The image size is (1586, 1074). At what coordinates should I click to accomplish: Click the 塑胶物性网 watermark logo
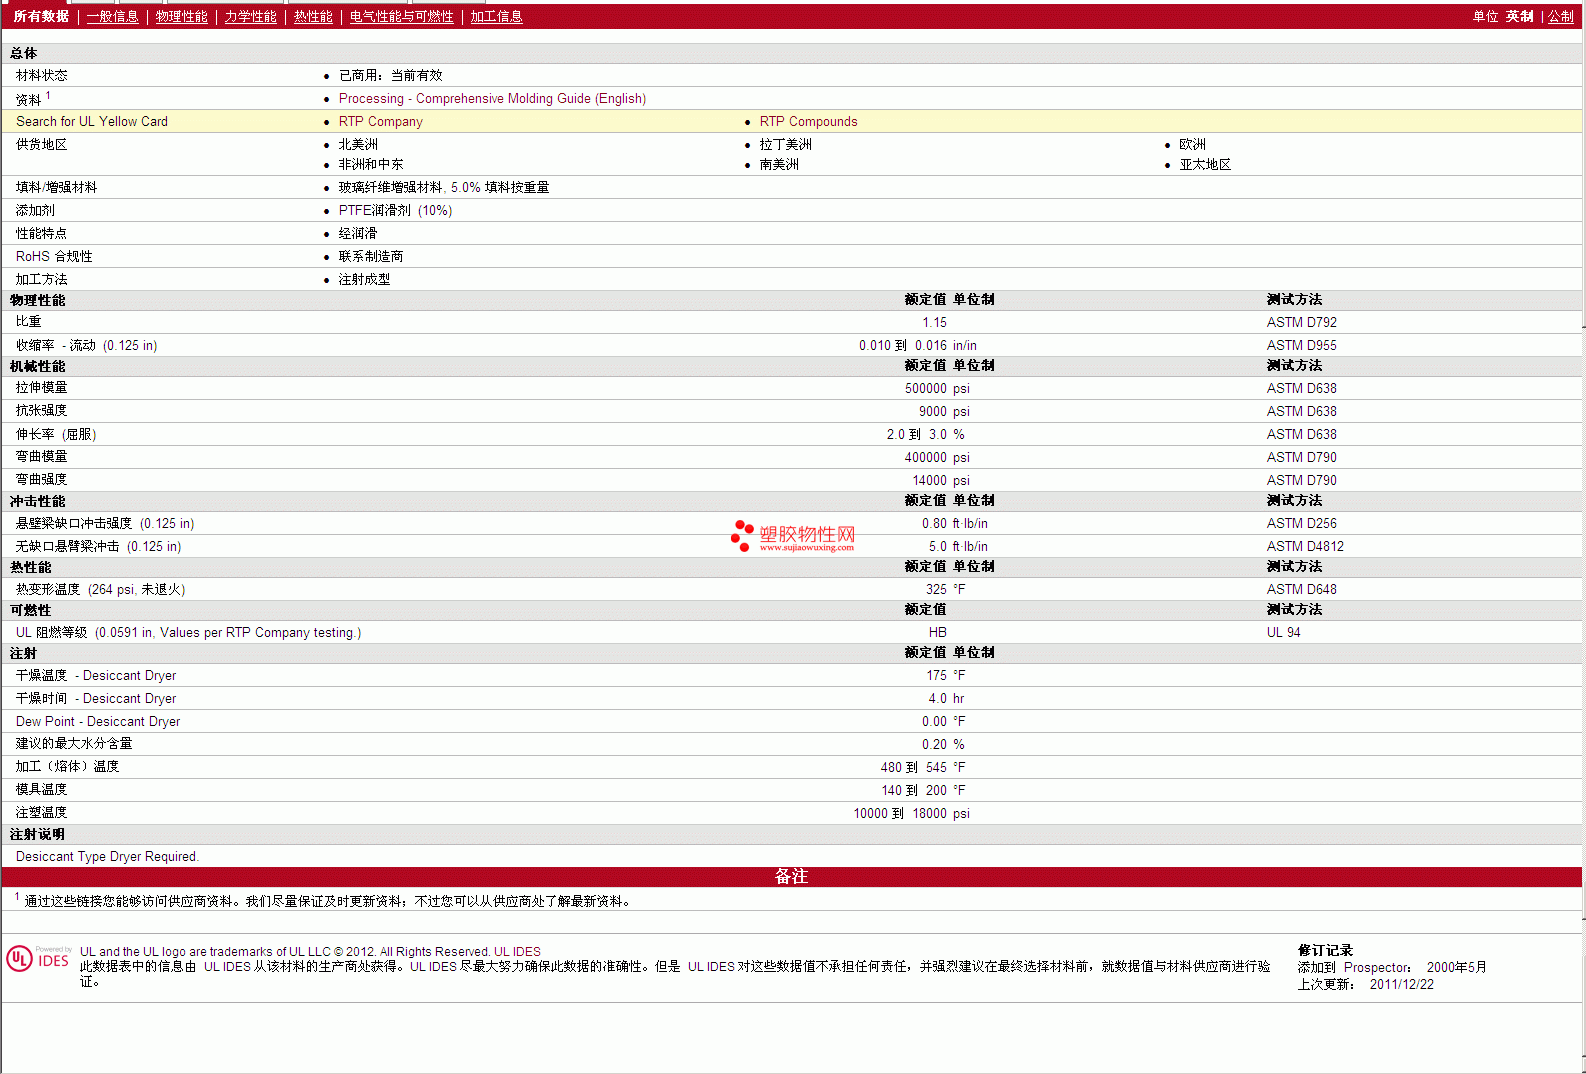point(793,537)
